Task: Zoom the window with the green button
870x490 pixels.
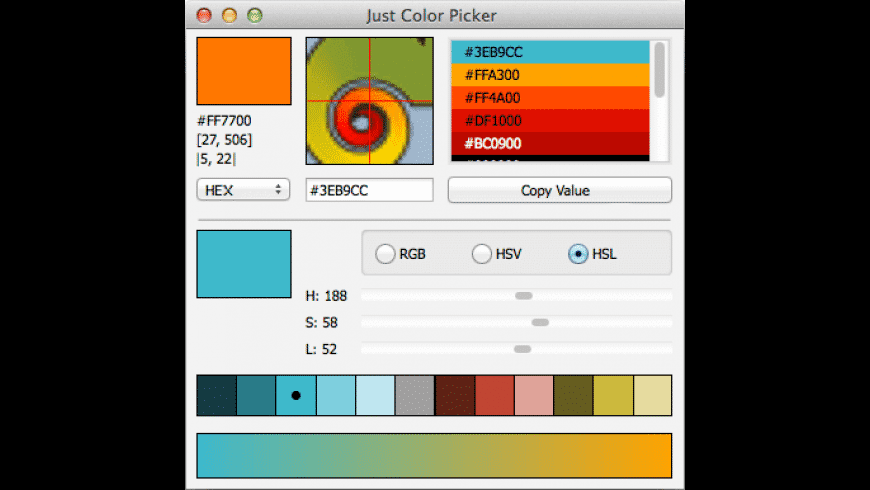Action: [x=255, y=16]
